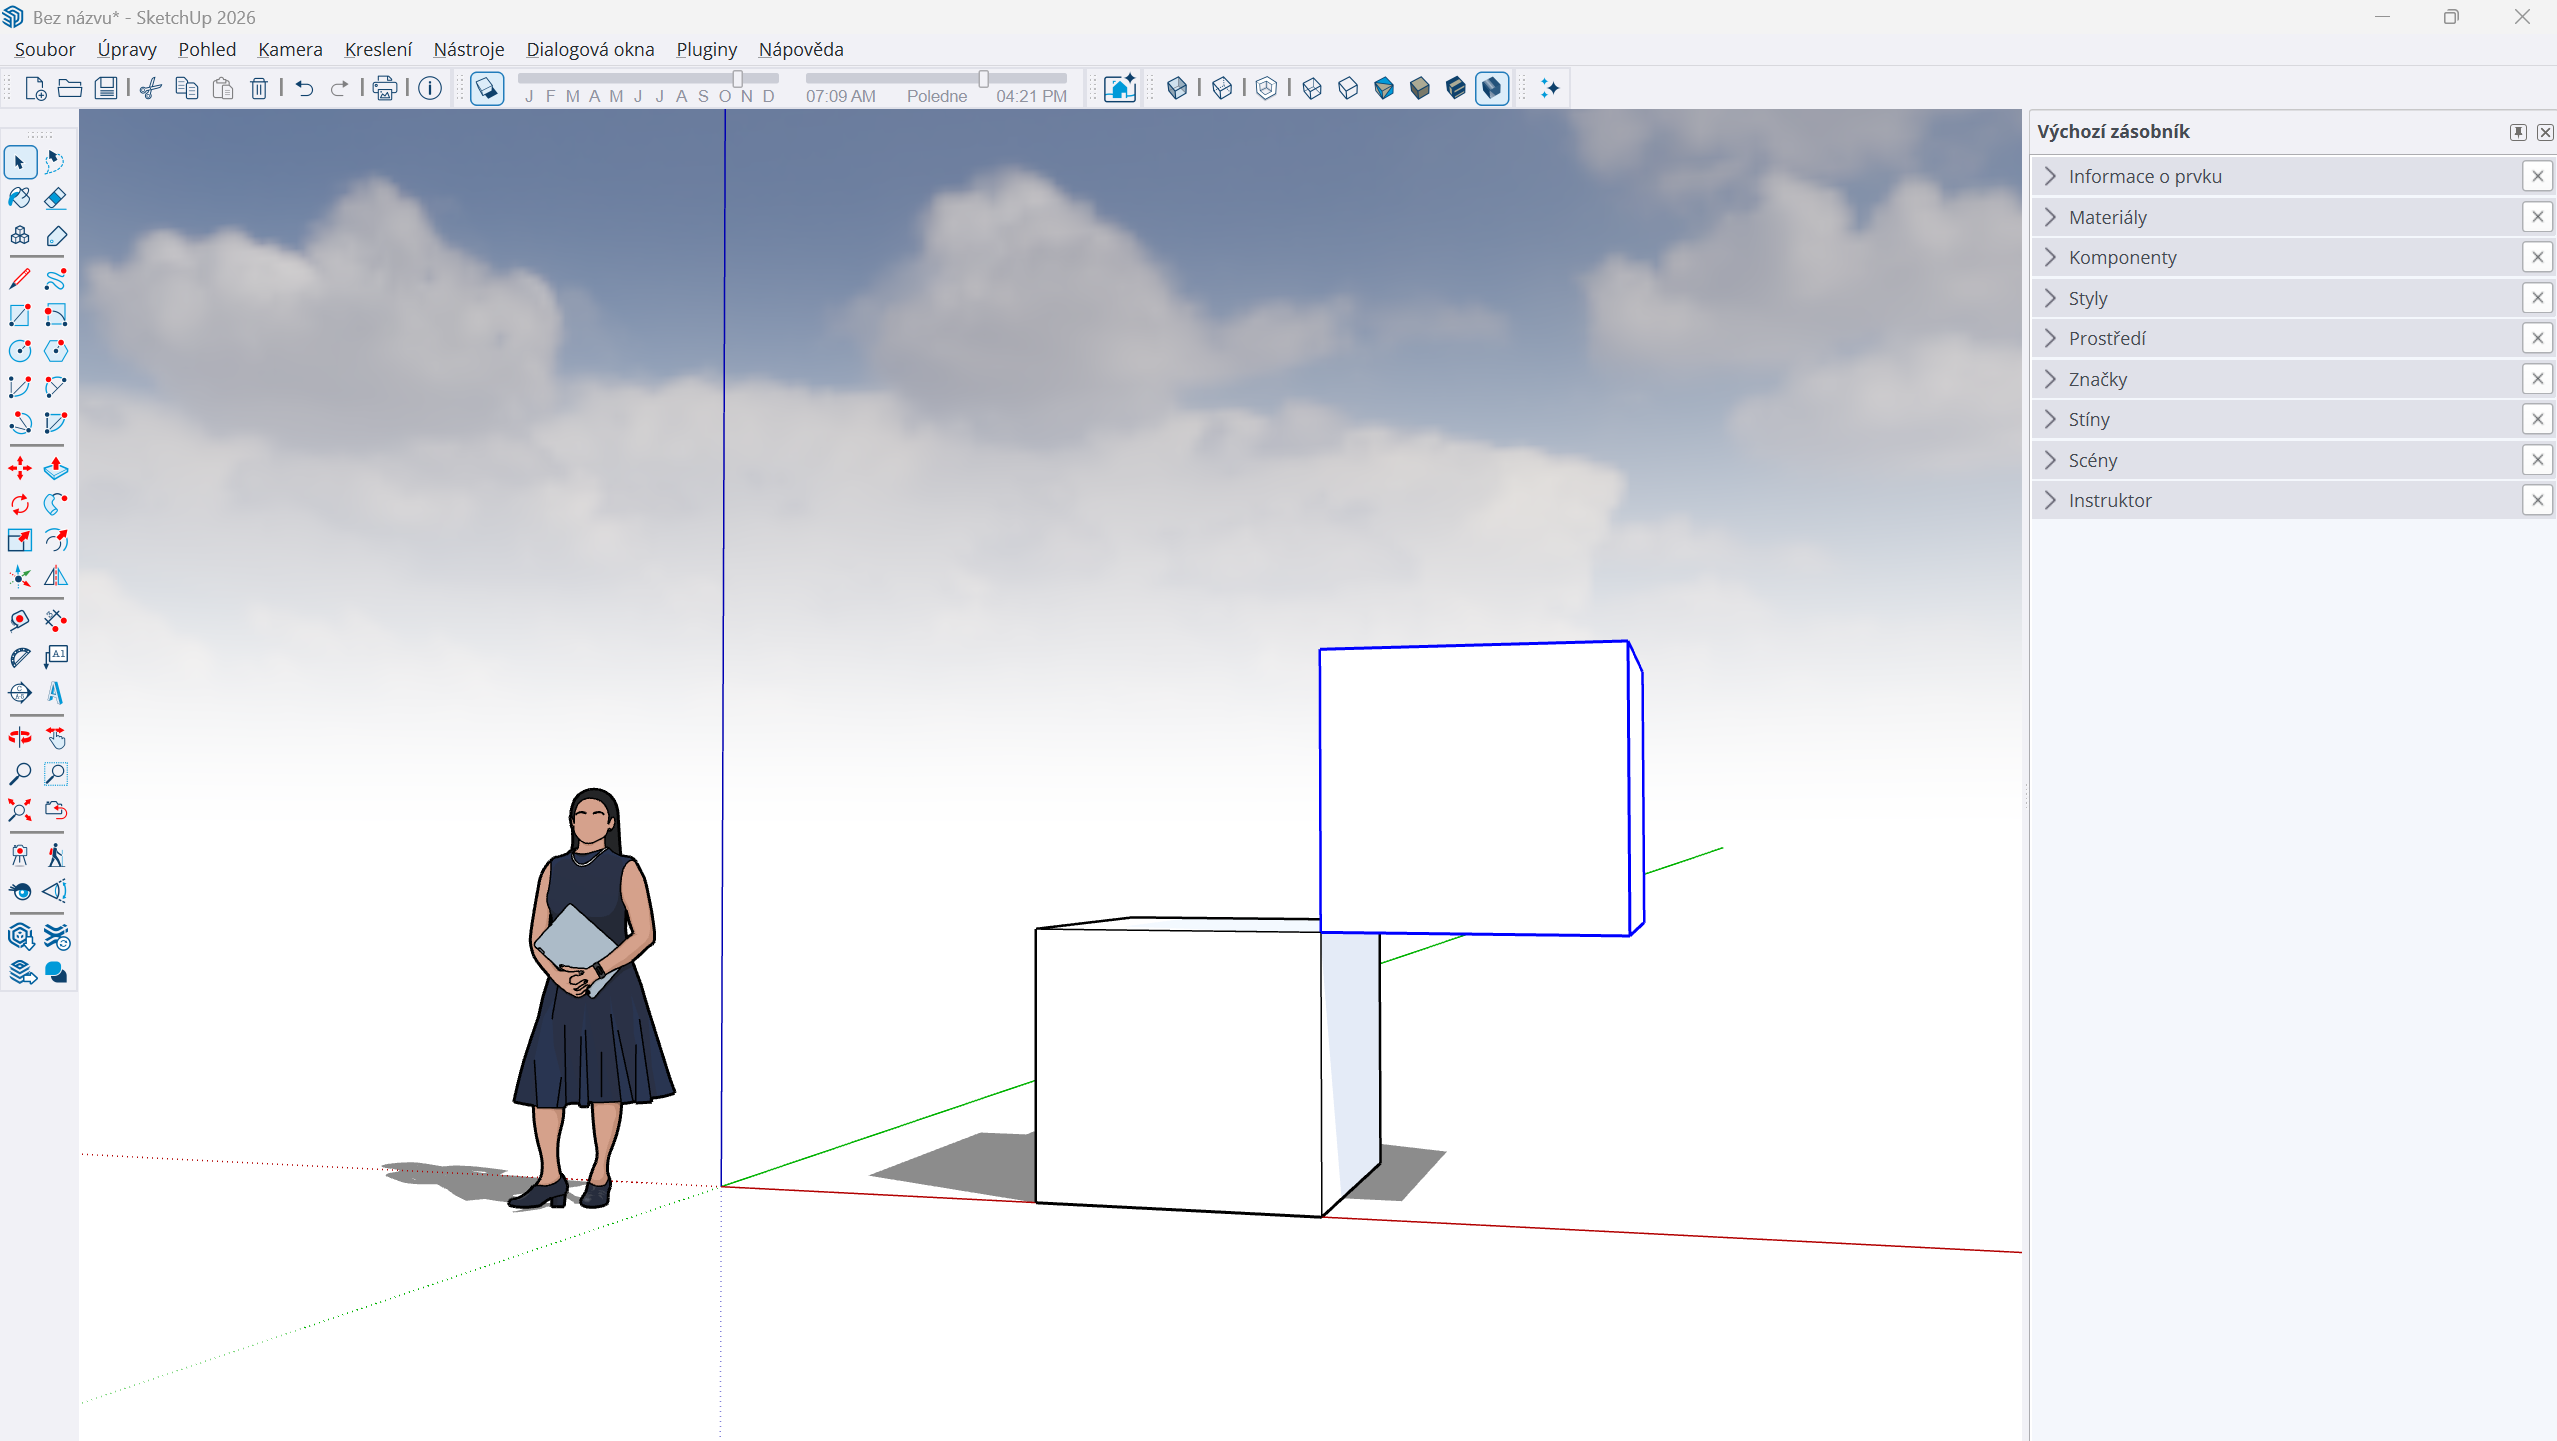The width and height of the screenshot is (2557, 1441).
Task: Toggle shadows display button in toolbar
Action: pos(487,88)
